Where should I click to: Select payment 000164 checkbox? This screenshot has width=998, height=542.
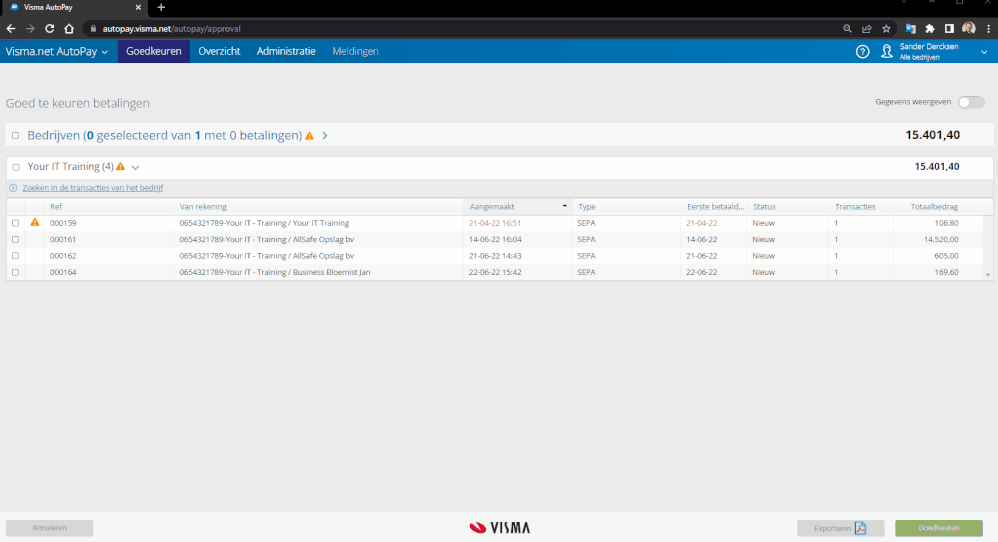(15, 272)
